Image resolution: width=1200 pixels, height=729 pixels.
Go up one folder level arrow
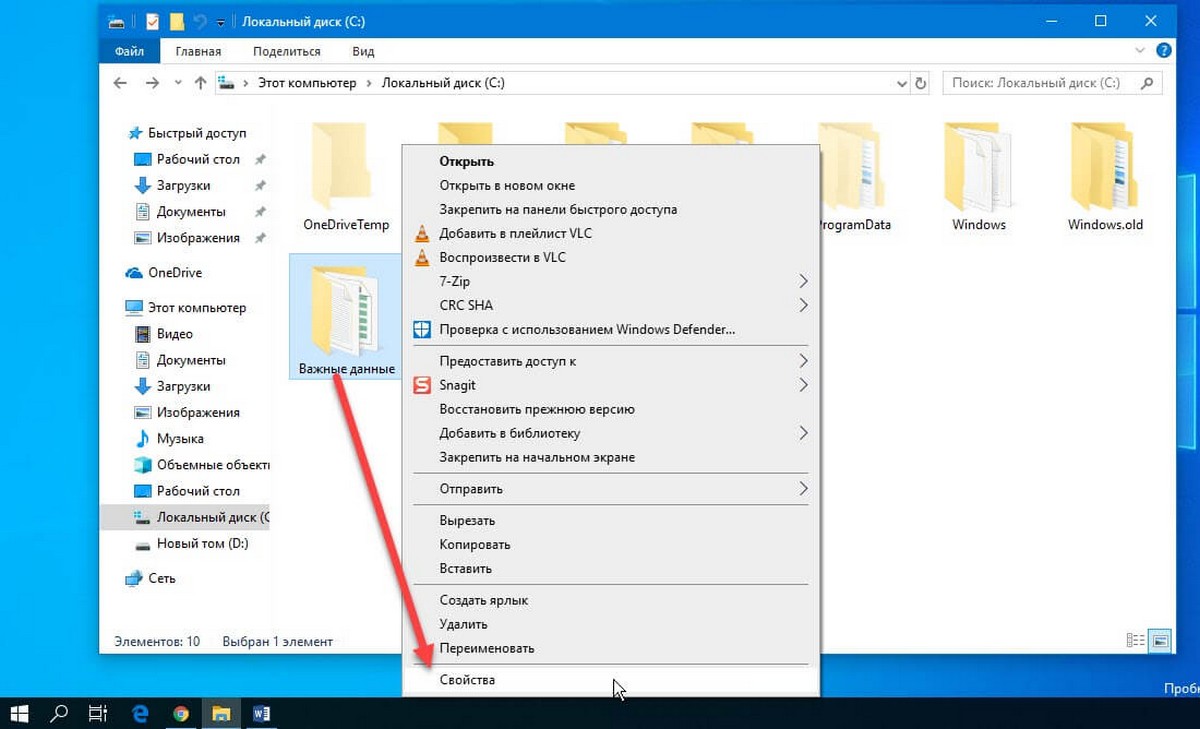point(200,83)
